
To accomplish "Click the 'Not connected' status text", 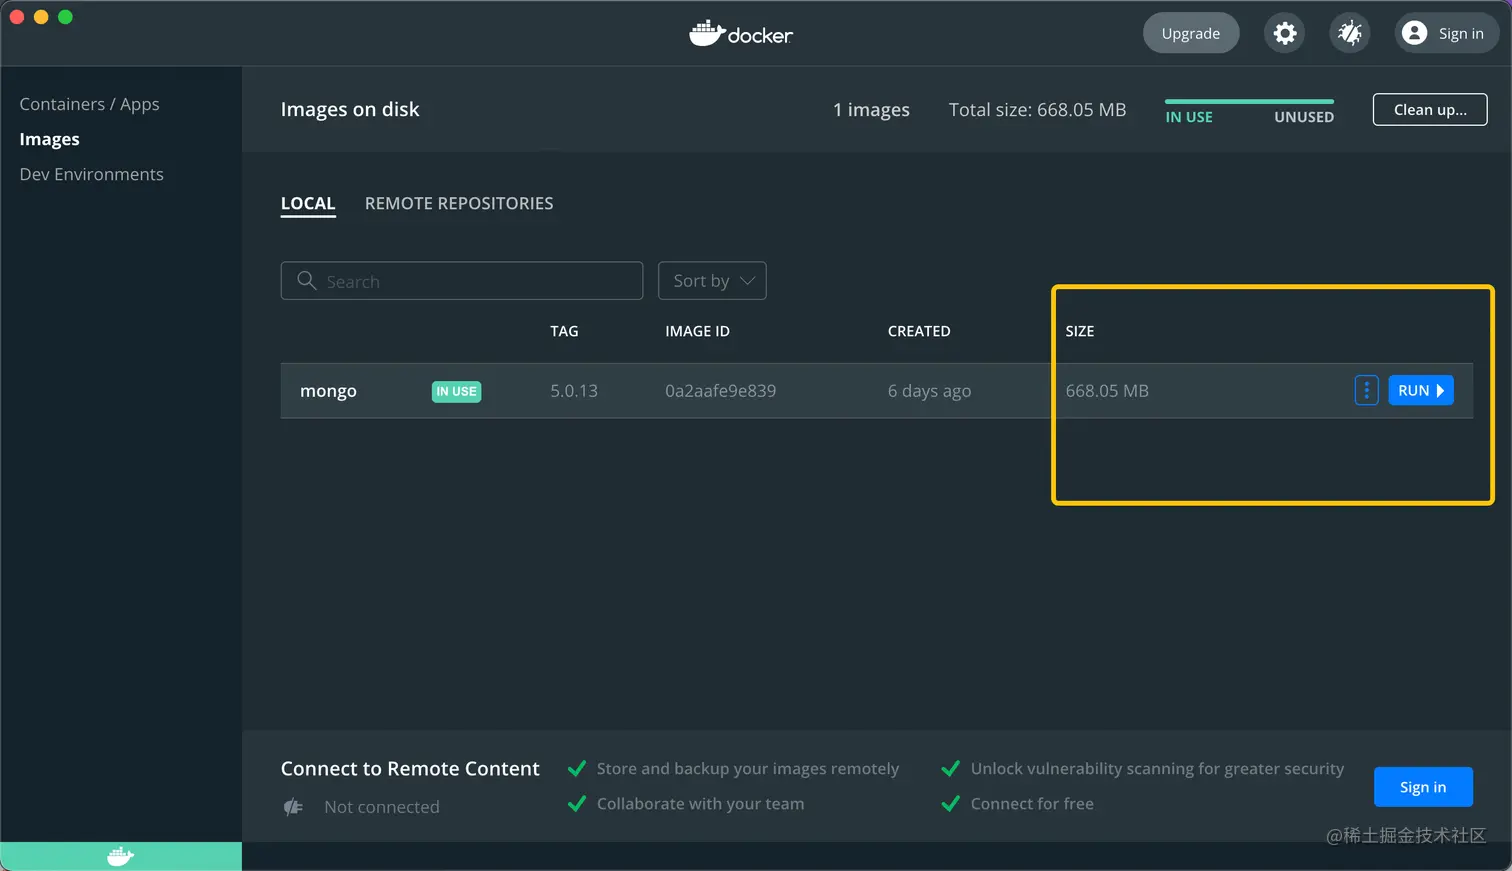I will coord(382,807).
